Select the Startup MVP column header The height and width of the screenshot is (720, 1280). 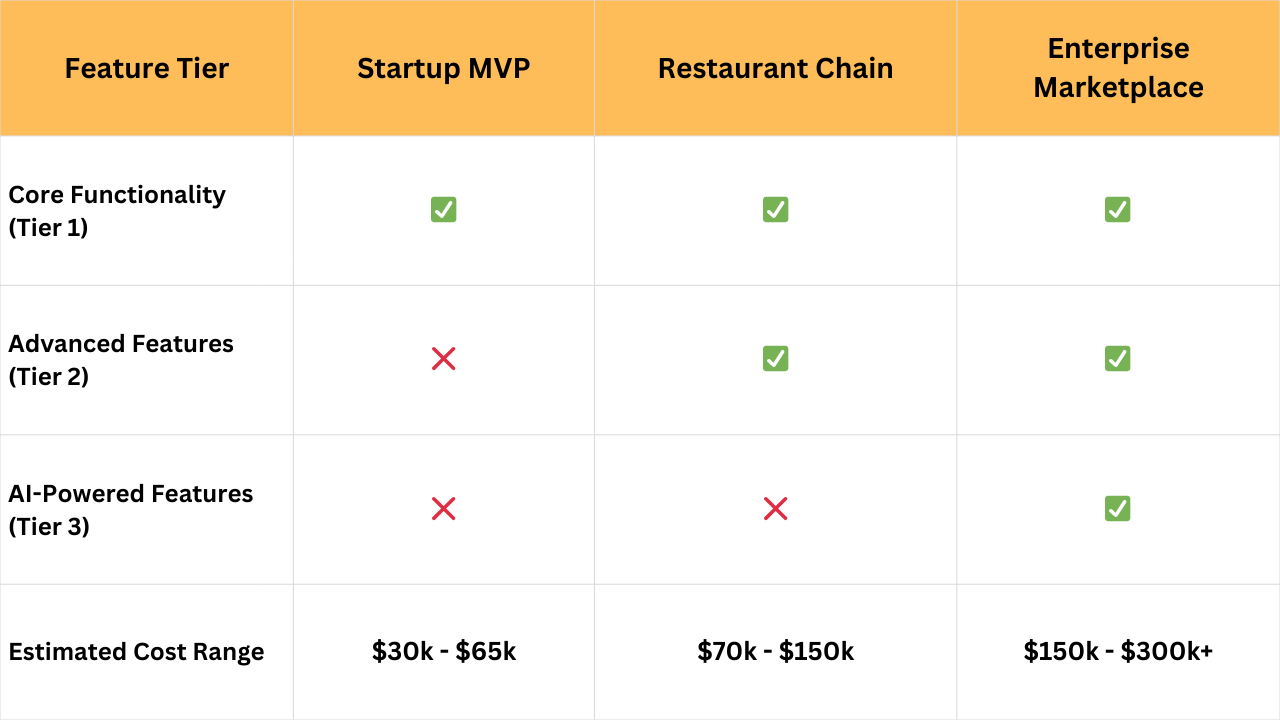443,68
